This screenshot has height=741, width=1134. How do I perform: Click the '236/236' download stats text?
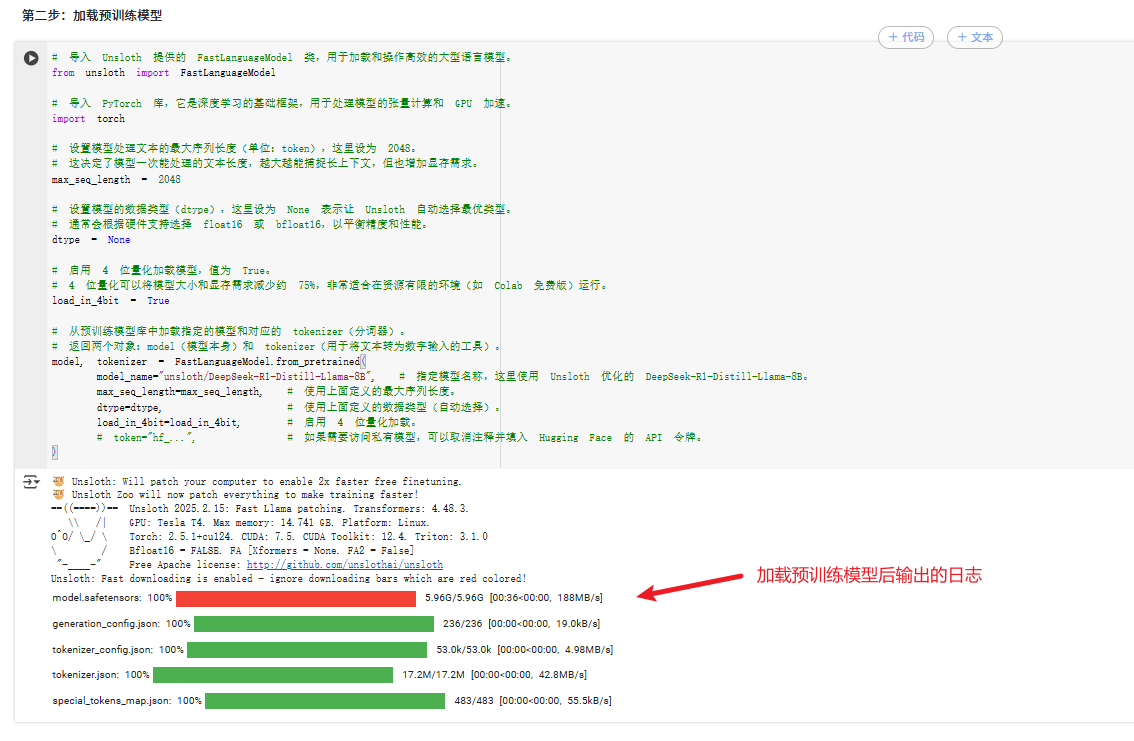[x=462, y=623]
